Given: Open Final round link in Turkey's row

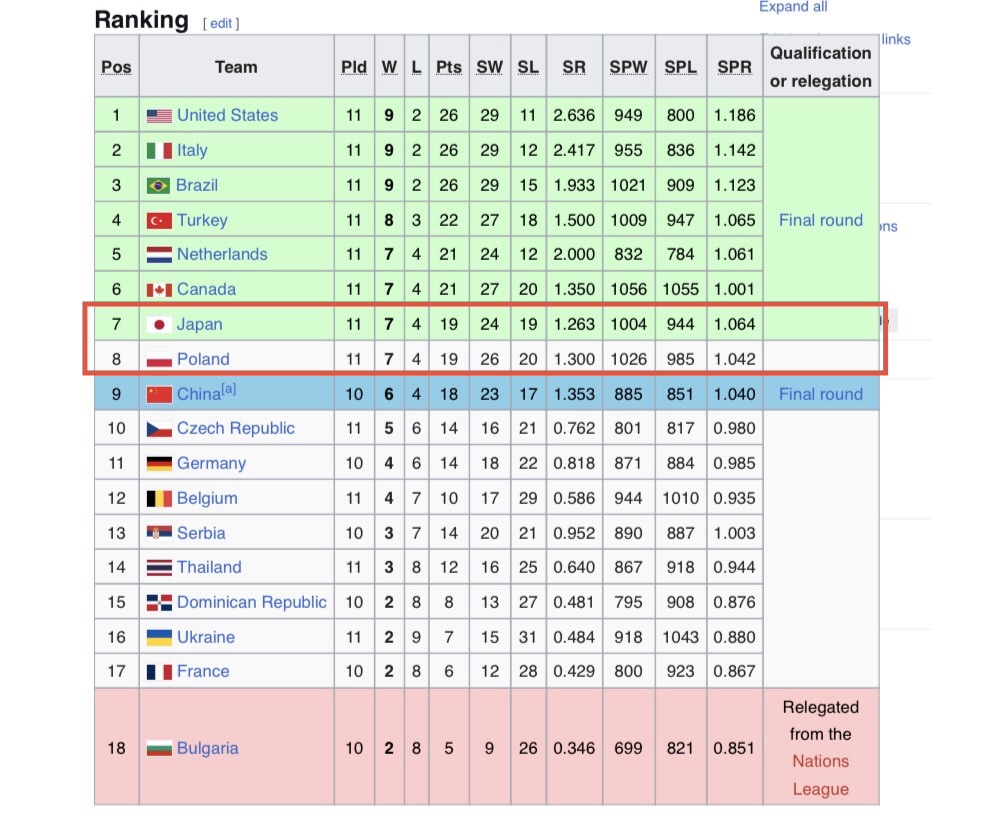Looking at the screenshot, I should pos(820,220).
